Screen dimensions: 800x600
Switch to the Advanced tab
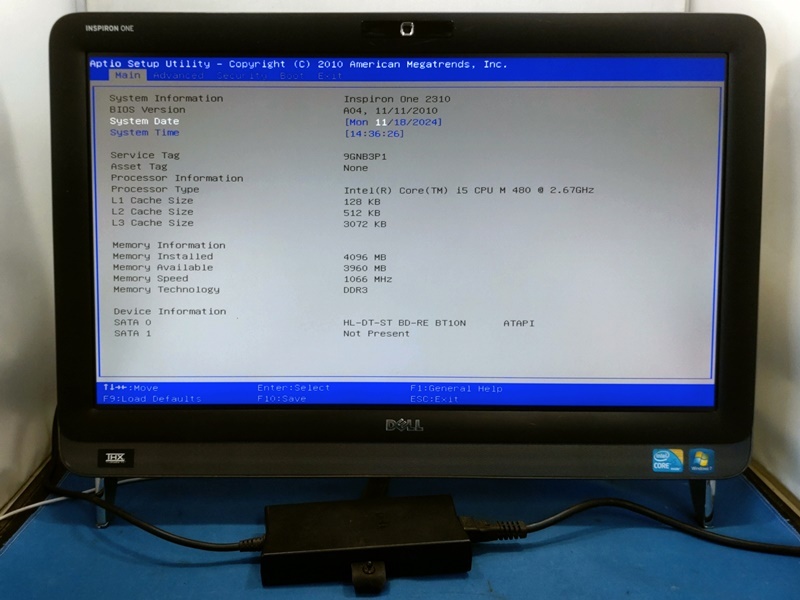(179, 76)
